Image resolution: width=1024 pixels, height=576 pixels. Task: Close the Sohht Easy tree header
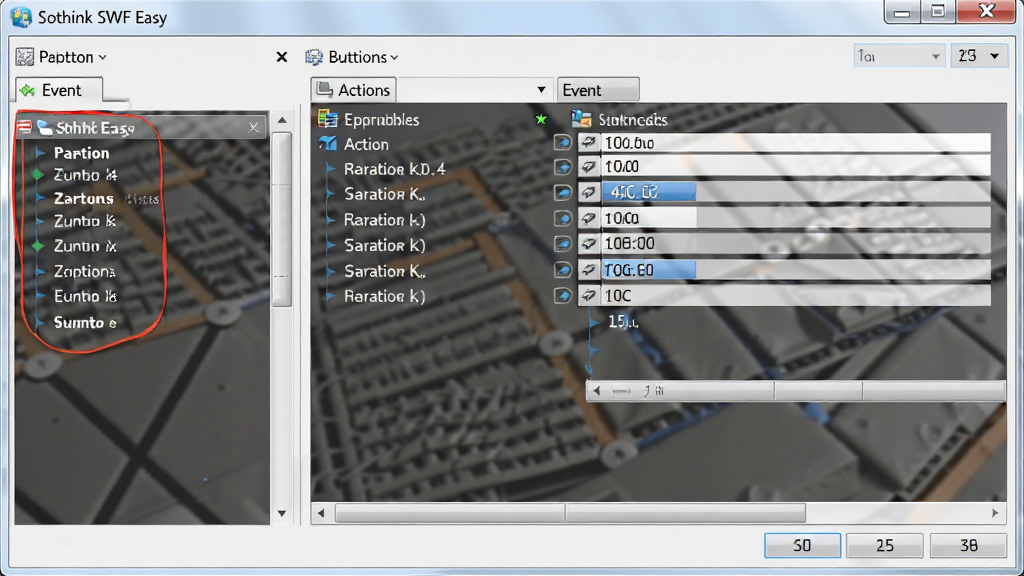[x=253, y=127]
